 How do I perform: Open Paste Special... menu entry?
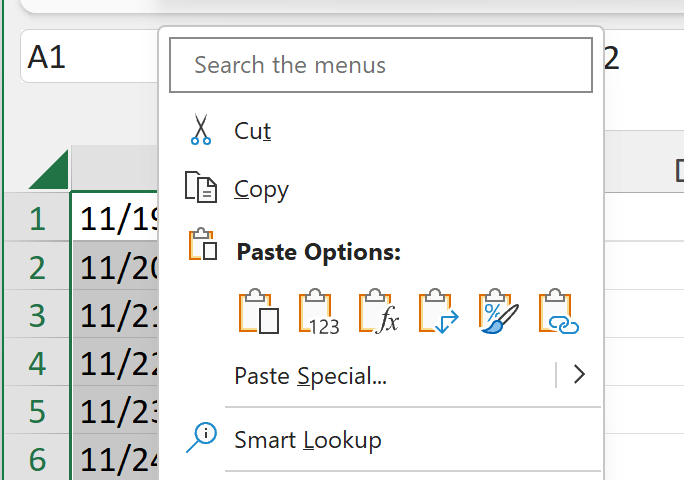coord(310,376)
